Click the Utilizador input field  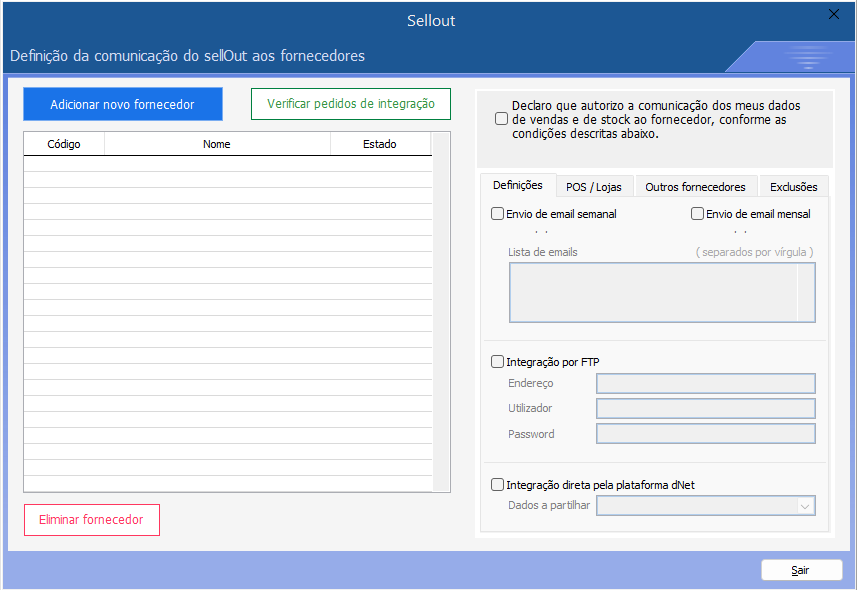[x=705, y=409]
